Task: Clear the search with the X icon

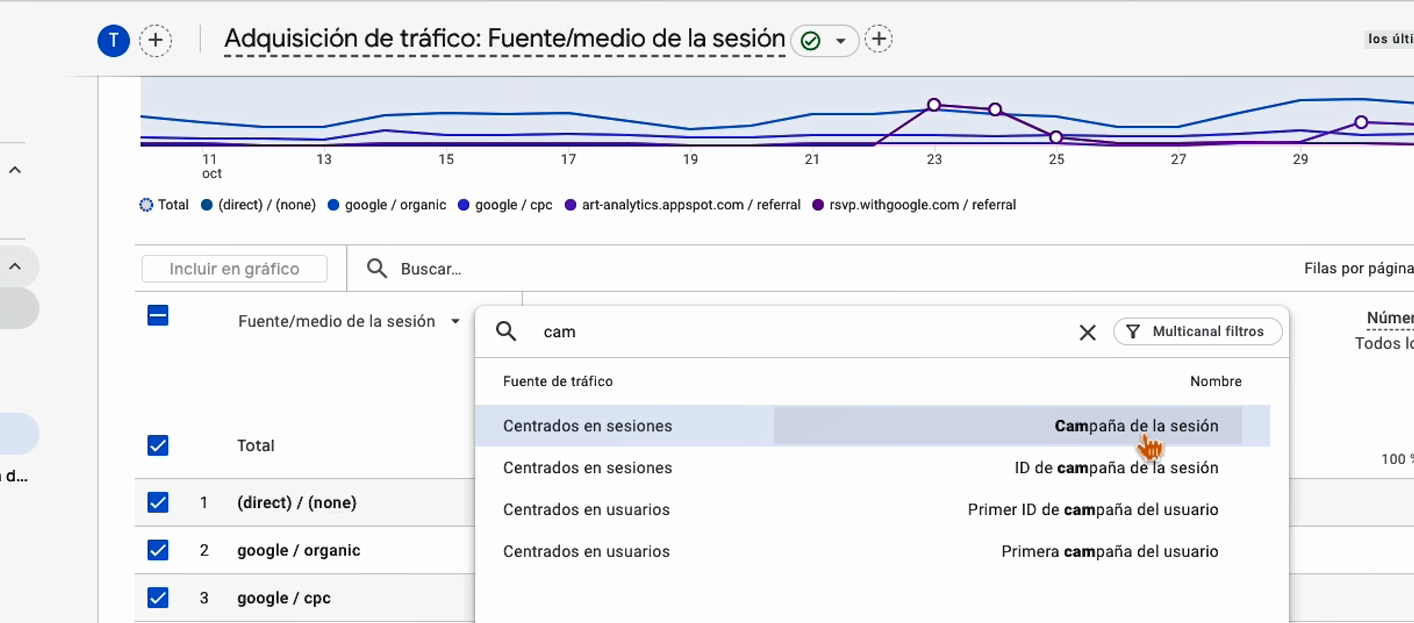Action: tap(1087, 332)
